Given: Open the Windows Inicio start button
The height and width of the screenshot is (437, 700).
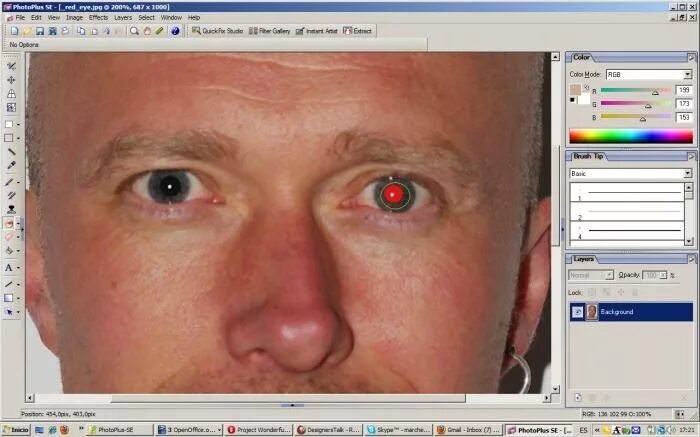Looking at the screenshot, I should [x=16, y=429].
